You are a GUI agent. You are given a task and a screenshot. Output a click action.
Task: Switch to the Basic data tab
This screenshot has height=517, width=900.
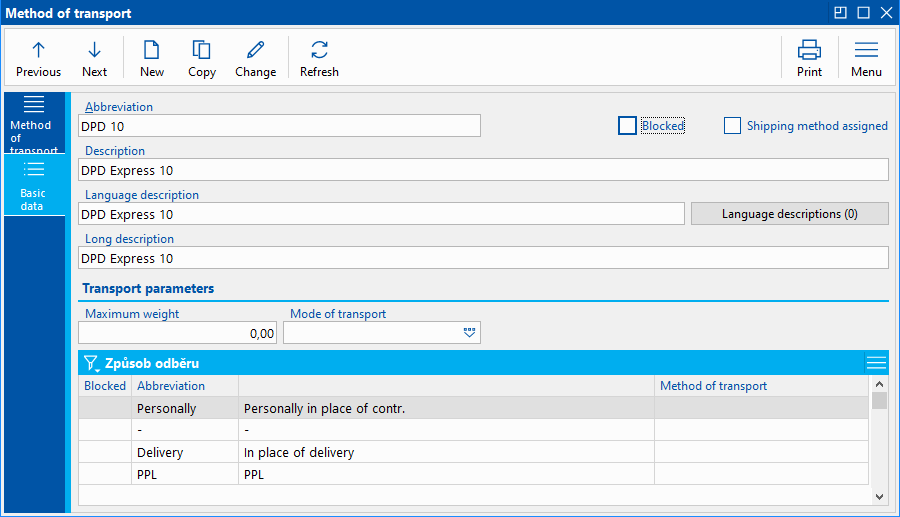tap(34, 185)
